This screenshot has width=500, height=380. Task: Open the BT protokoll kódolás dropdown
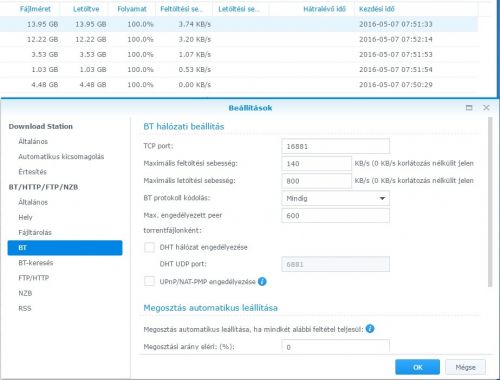click(x=335, y=198)
